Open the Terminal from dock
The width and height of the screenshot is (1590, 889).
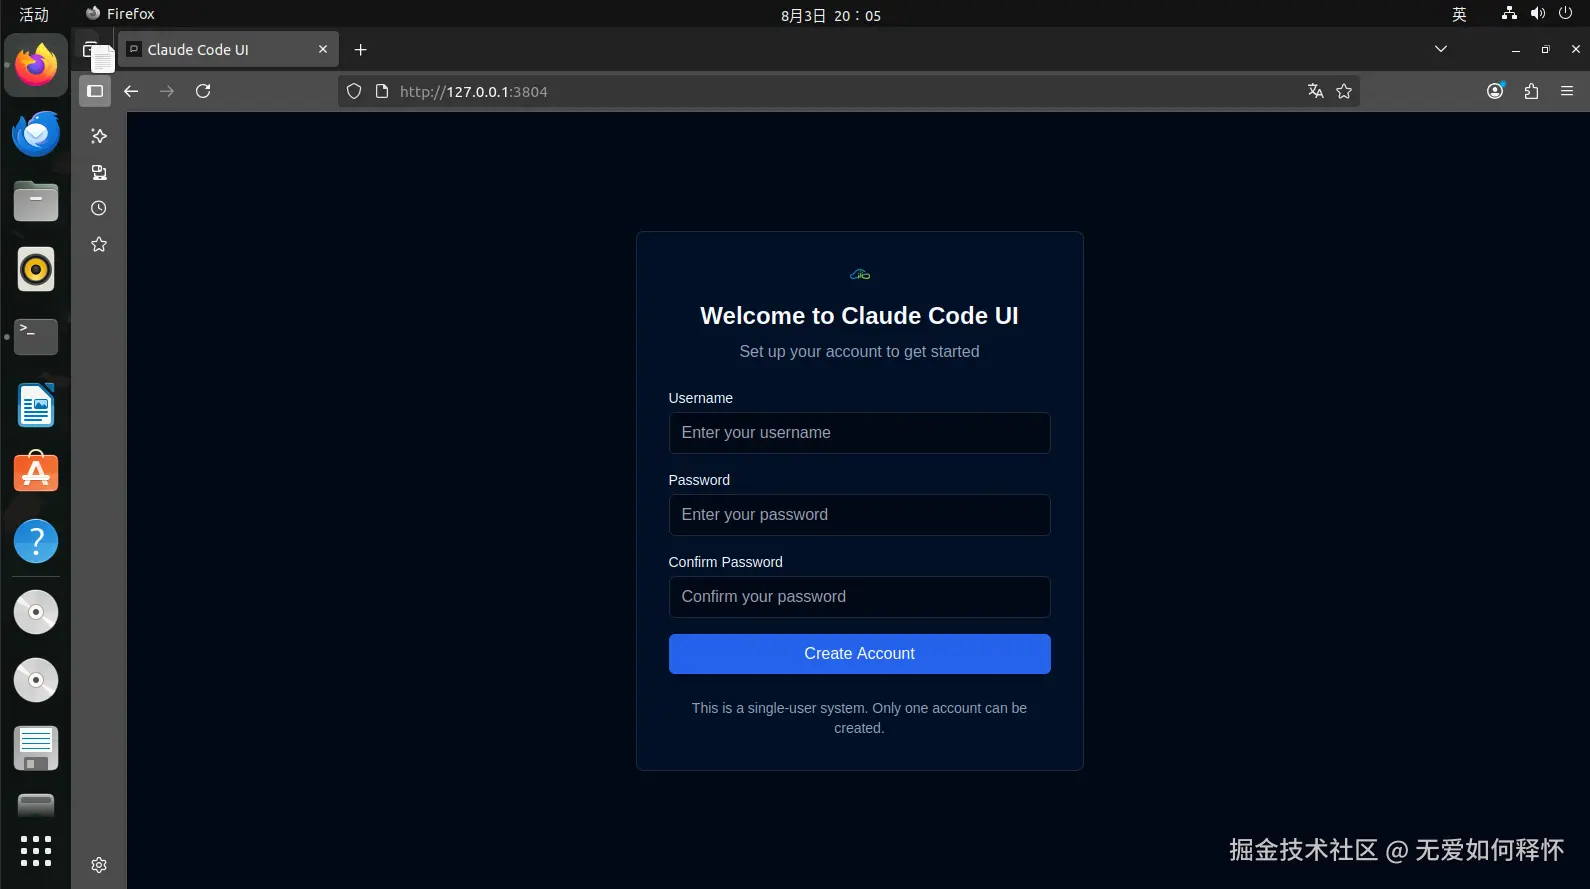pos(36,337)
